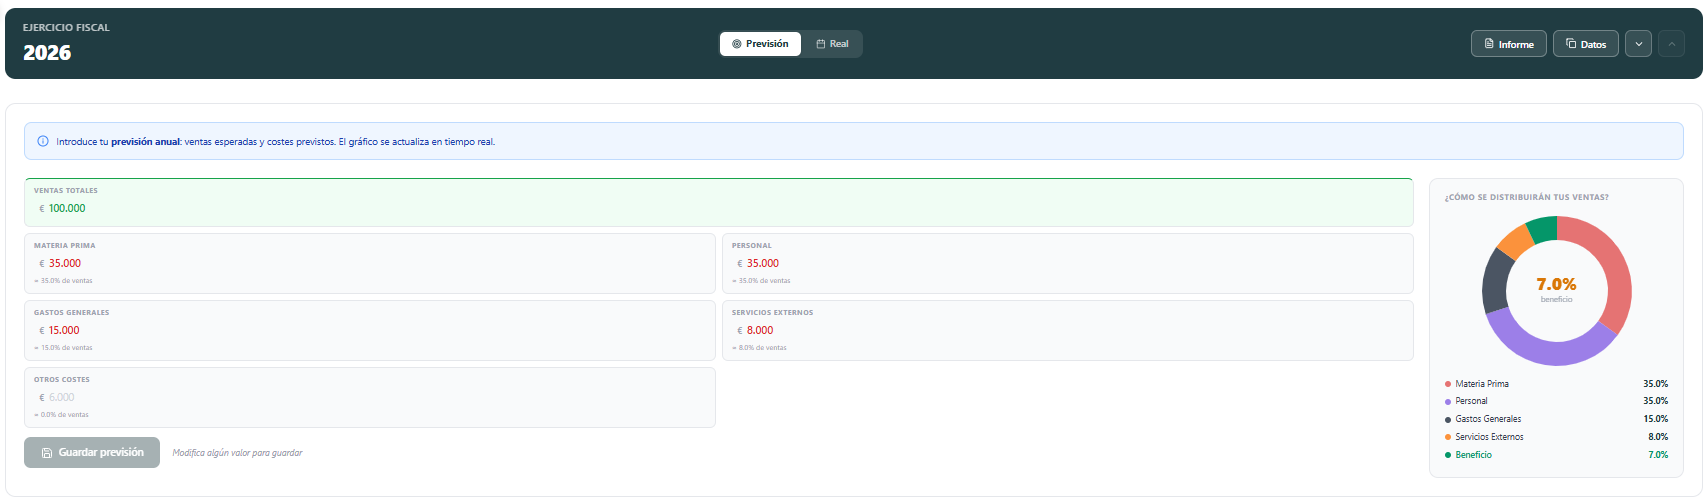The height and width of the screenshot is (502, 1708).
Task: Click the 'Modifica algún valor para guardar' hint
Action: (x=237, y=453)
